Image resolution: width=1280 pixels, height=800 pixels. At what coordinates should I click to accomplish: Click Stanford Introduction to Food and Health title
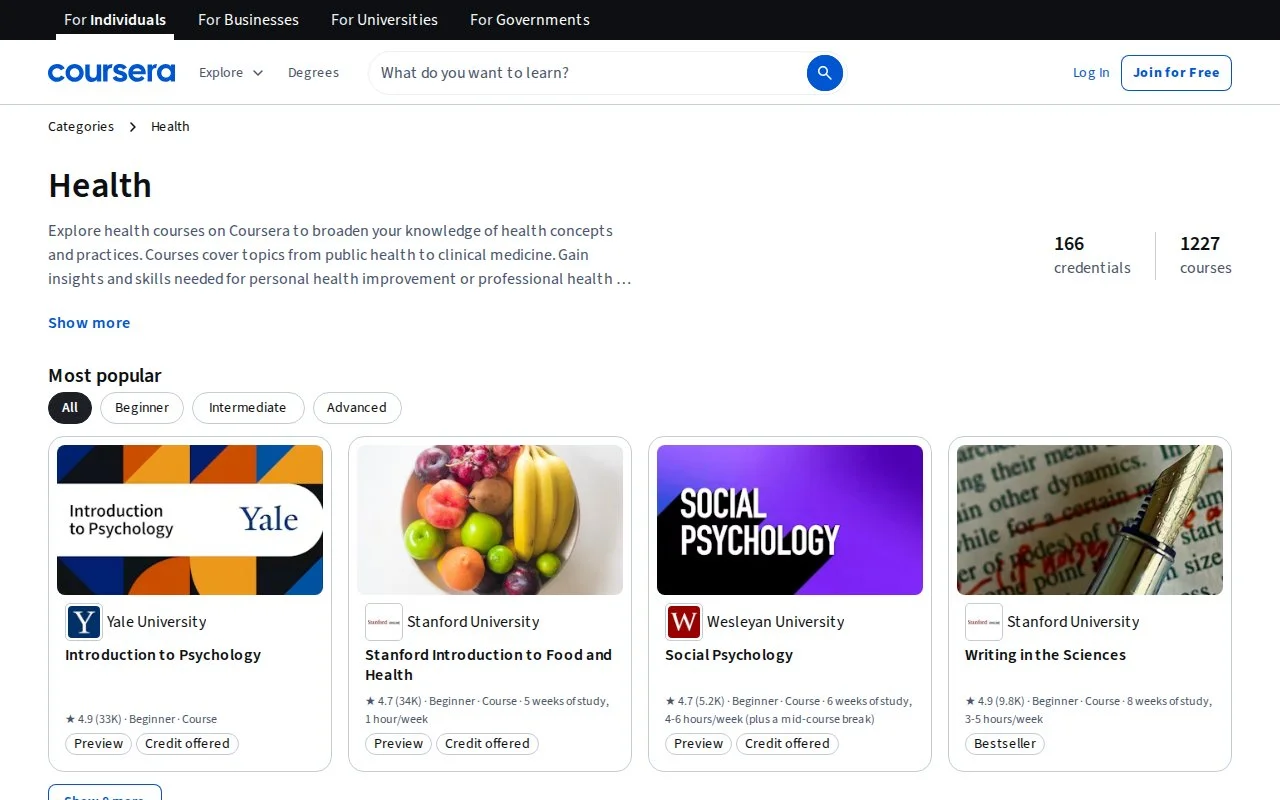[488, 665]
